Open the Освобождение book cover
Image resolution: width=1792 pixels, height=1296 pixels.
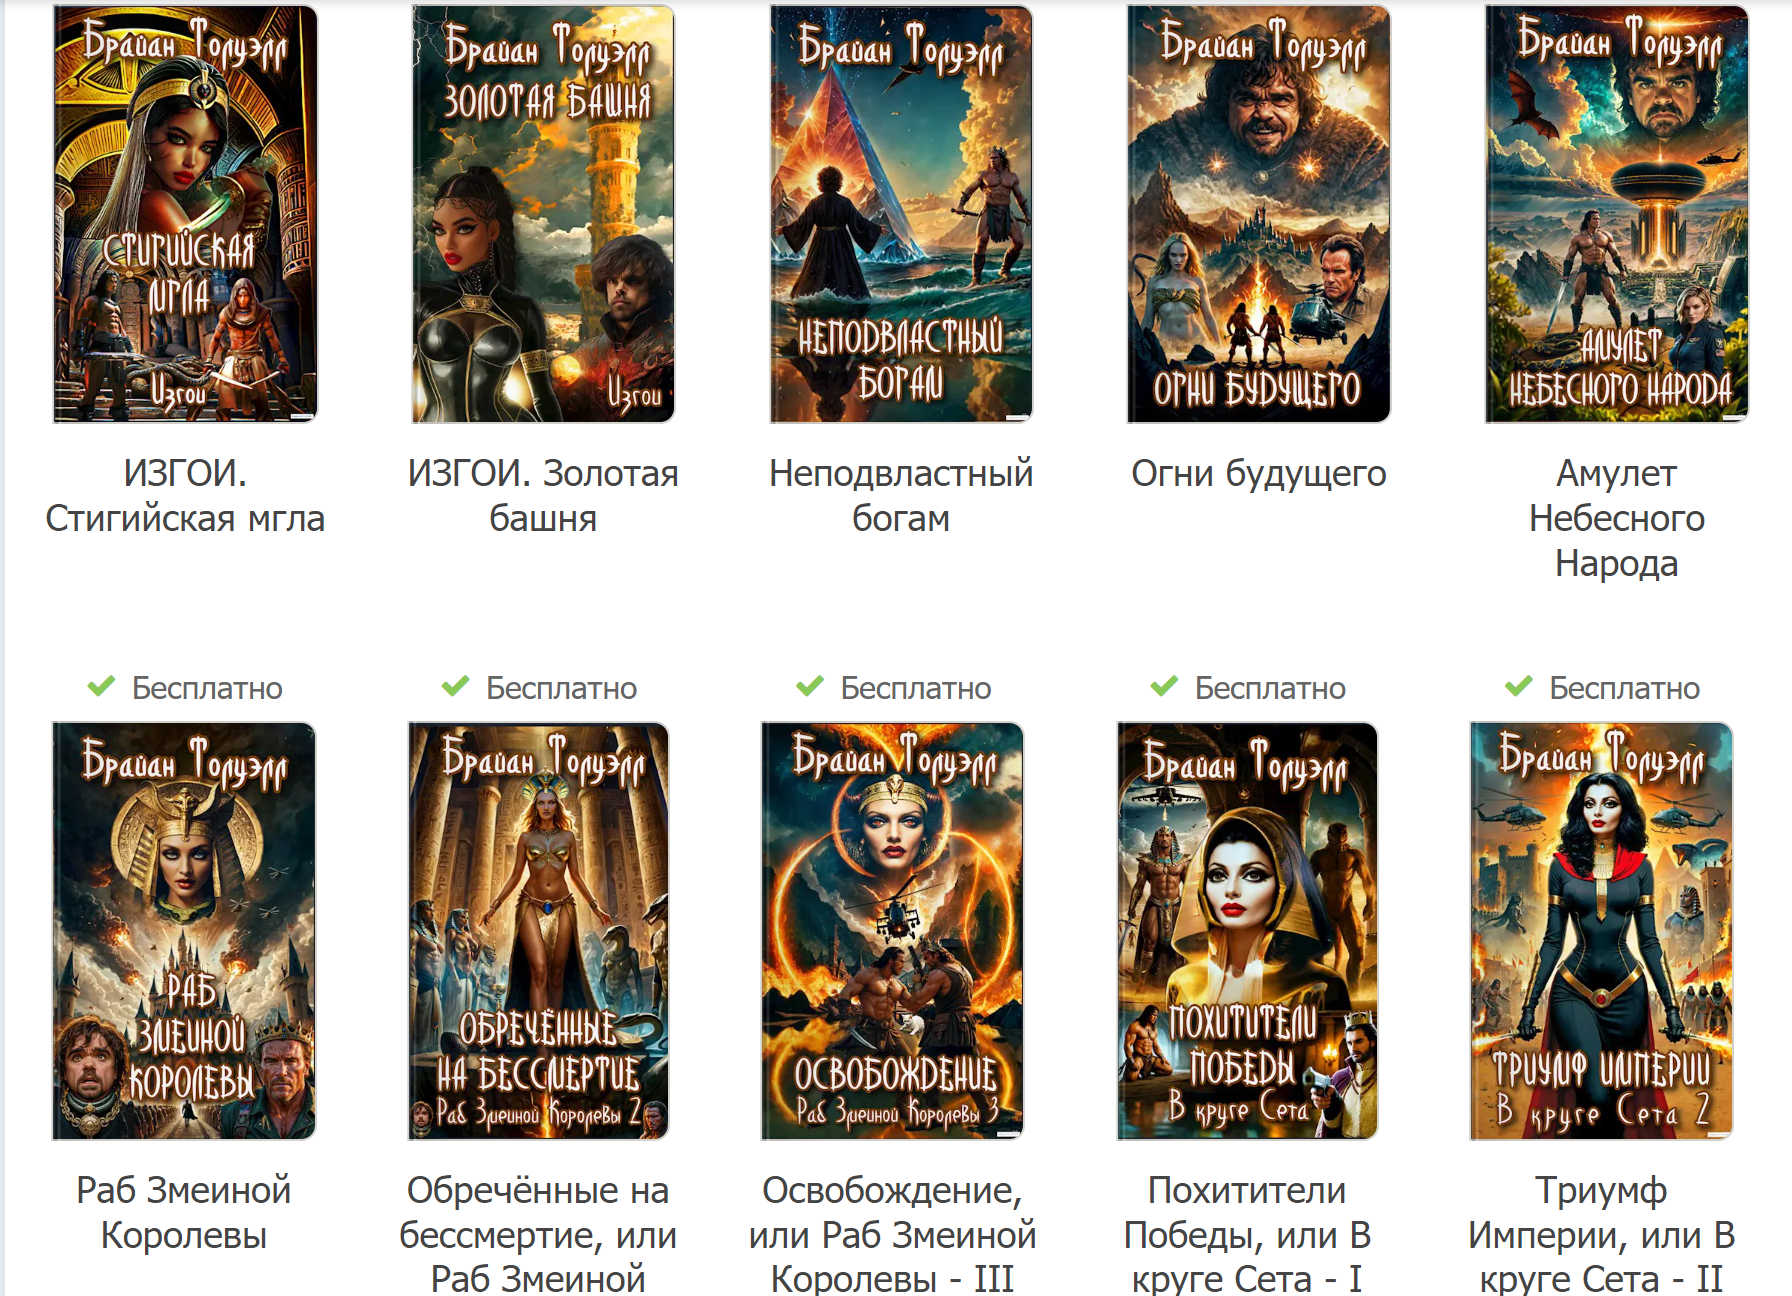tap(893, 931)
